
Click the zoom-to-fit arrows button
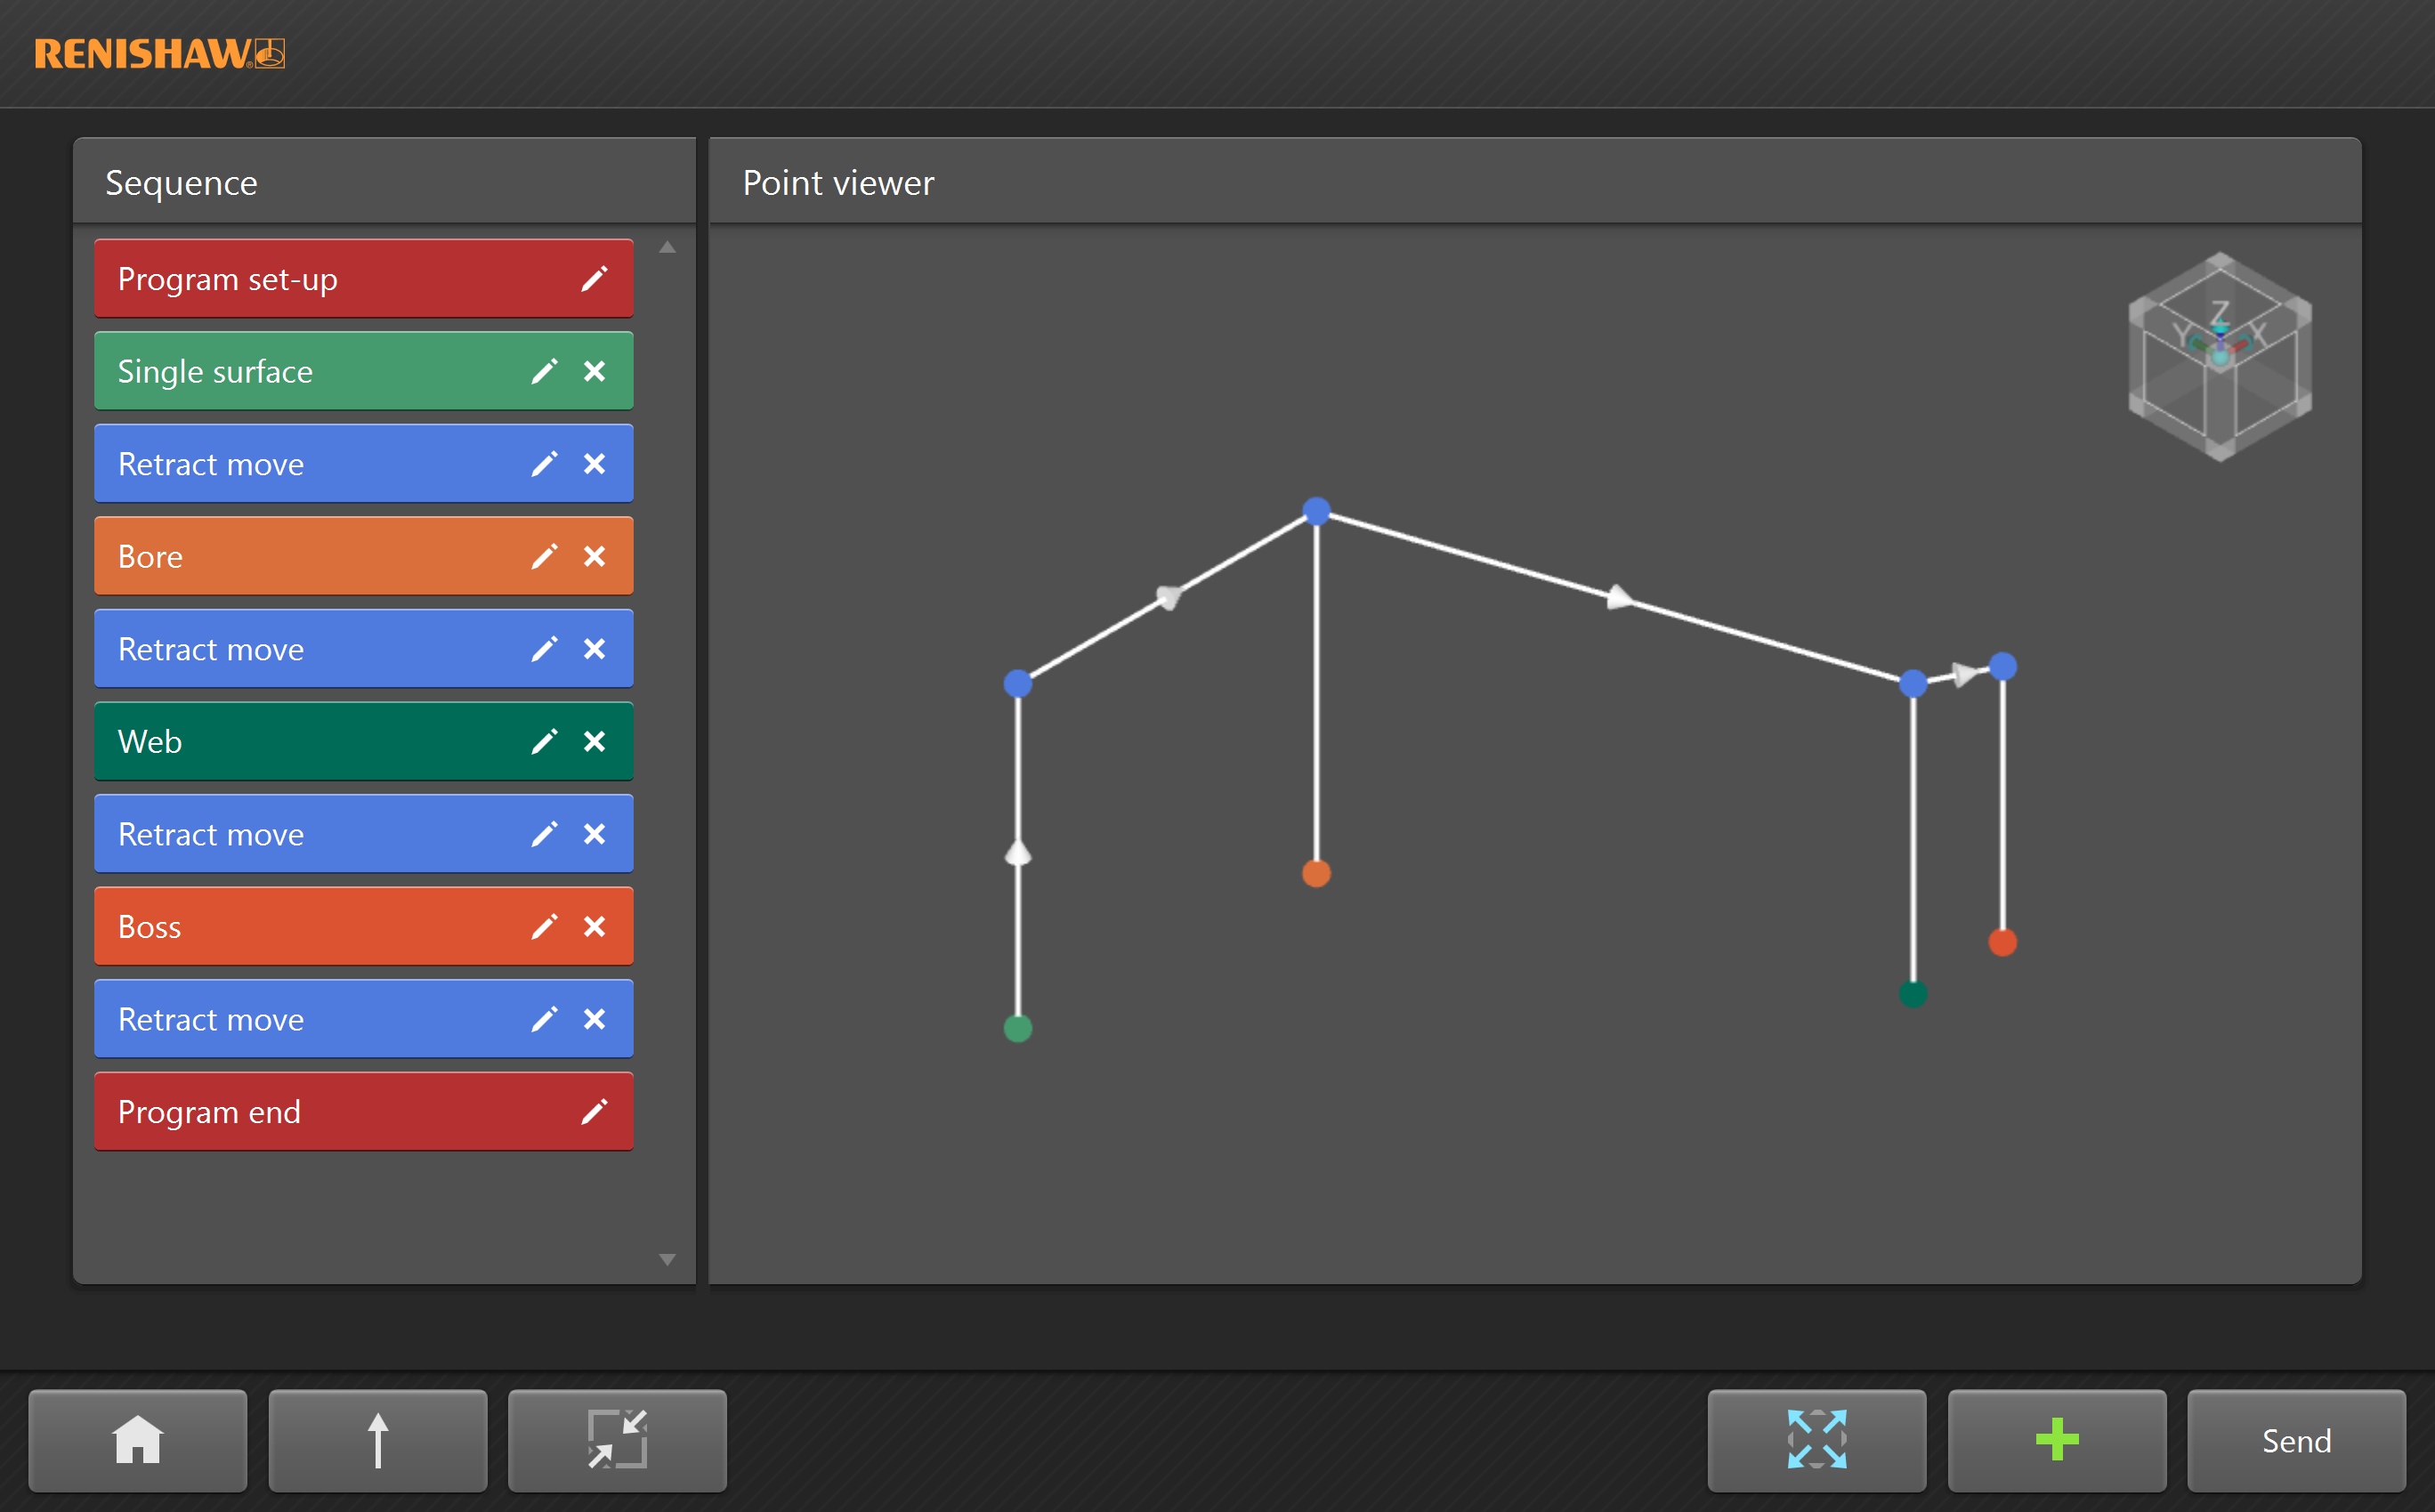(1816, 1440)
